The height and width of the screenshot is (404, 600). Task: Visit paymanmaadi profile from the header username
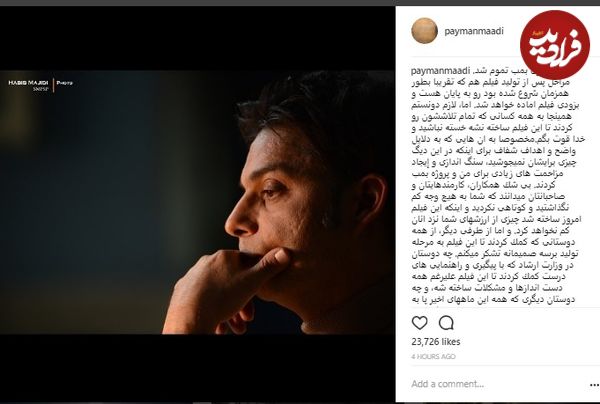(x=474, y=31)
